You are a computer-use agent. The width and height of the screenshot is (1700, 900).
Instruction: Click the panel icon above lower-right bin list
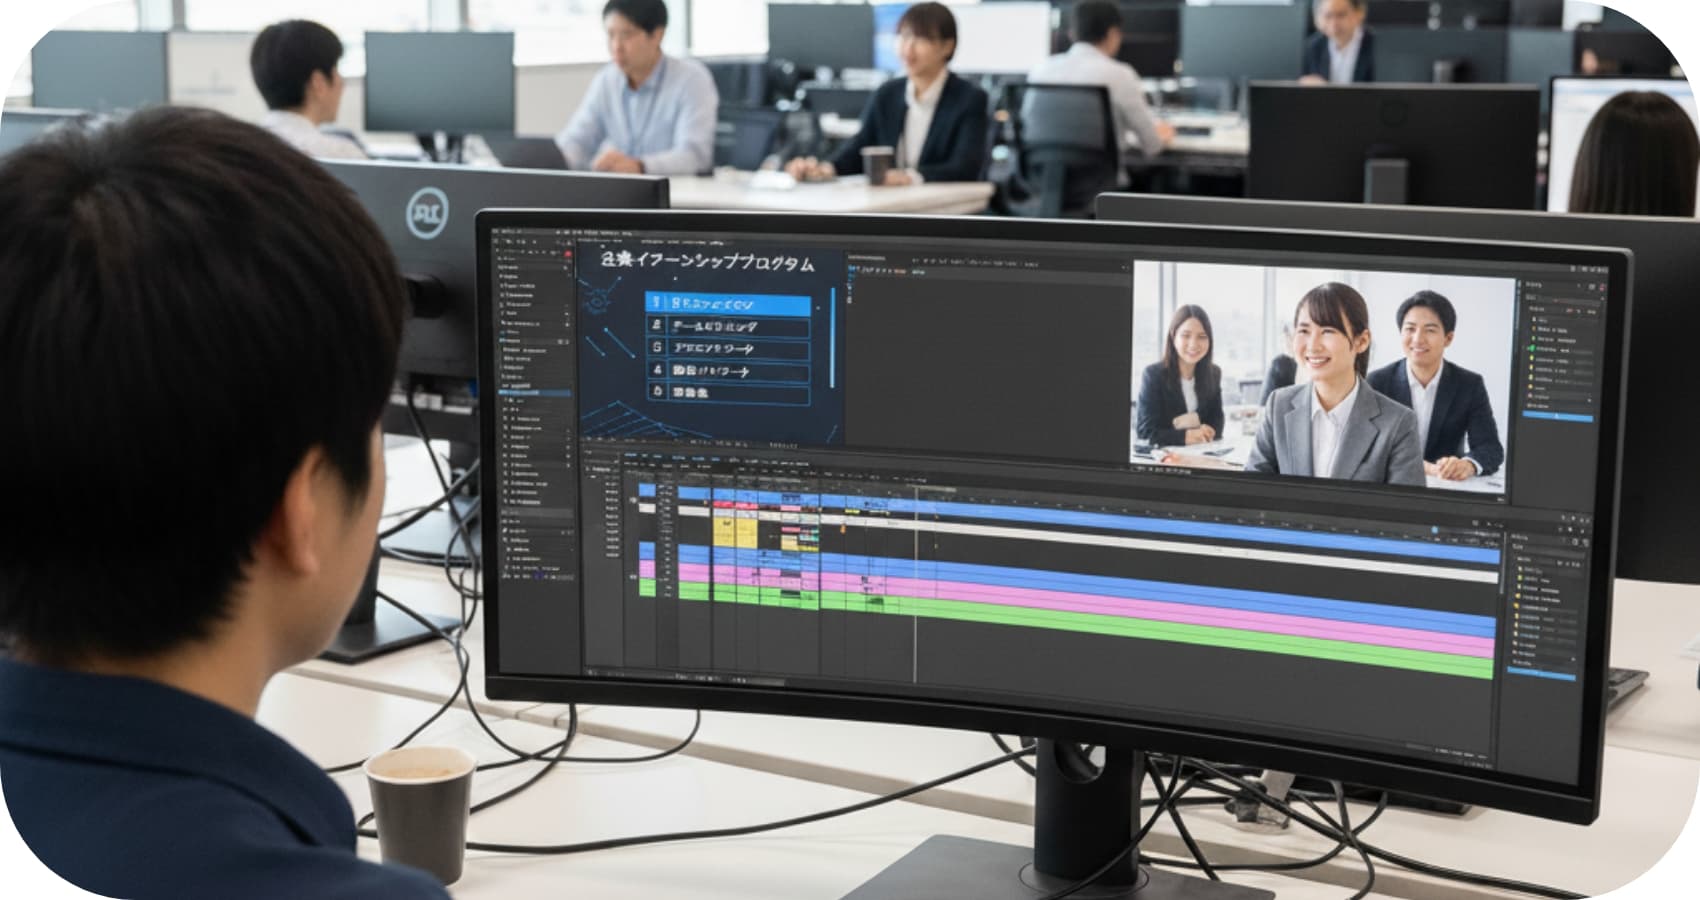click(x=1575, y=542)
